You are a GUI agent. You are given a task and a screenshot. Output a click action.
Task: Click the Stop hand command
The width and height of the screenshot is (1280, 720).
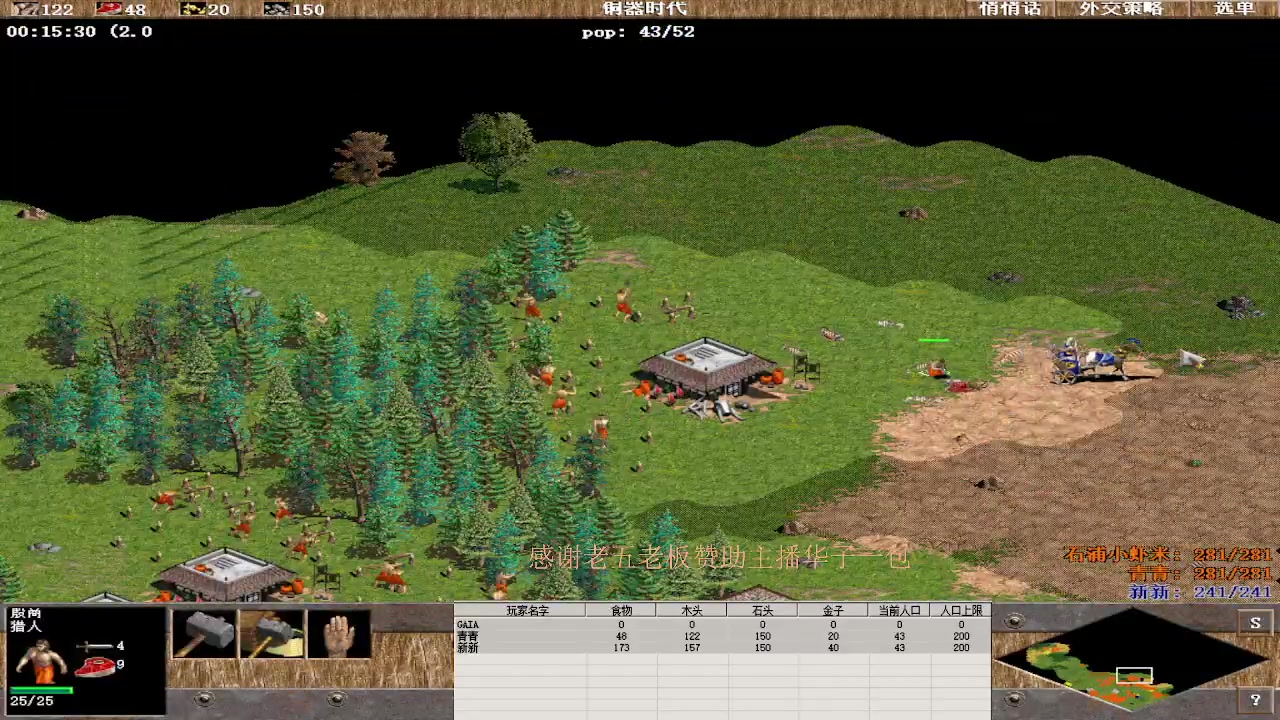pos(338,633)
